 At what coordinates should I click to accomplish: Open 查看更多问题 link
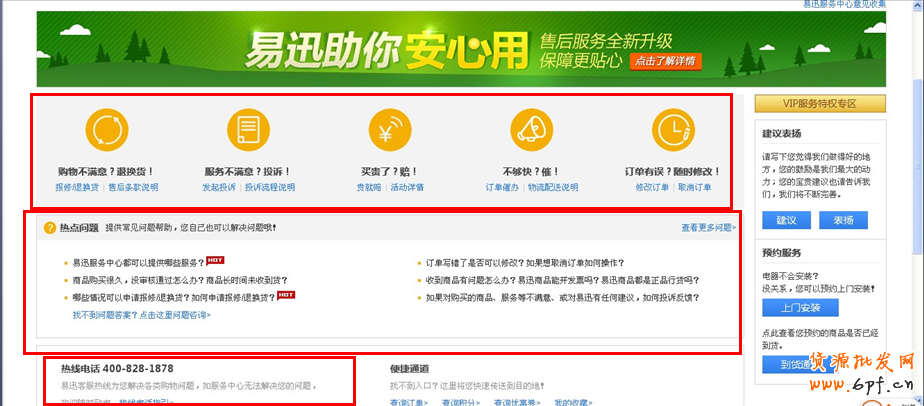tap(708, 227)
